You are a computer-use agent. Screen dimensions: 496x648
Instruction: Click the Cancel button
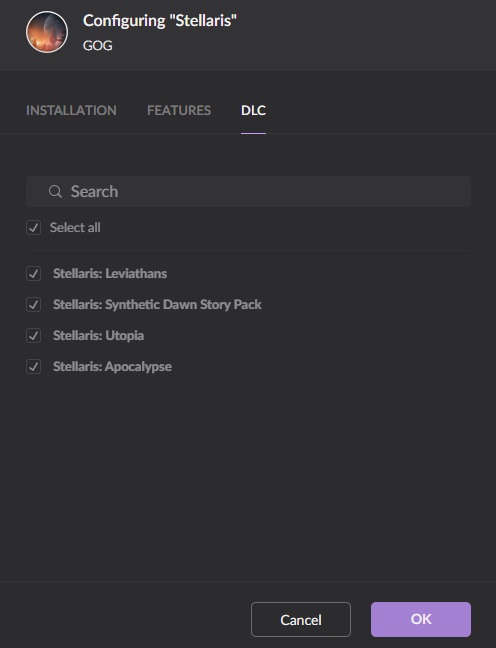click(x=301, y=619)
